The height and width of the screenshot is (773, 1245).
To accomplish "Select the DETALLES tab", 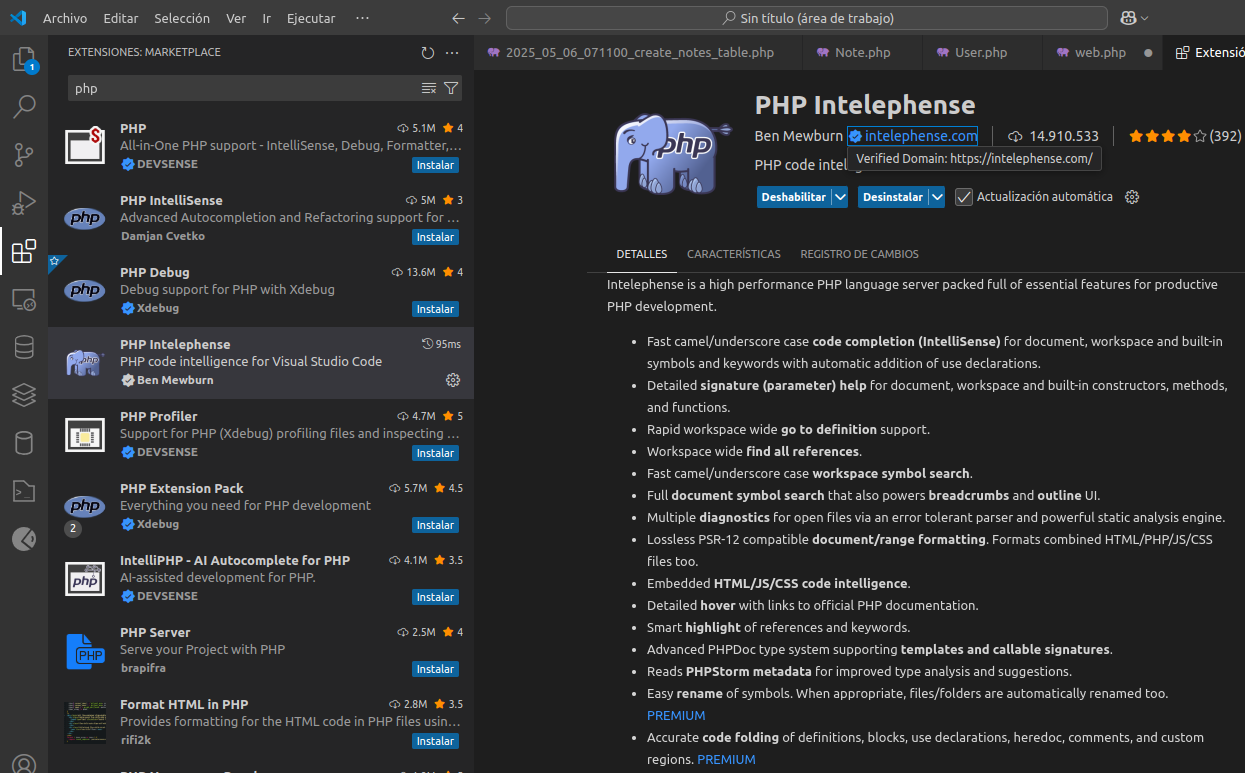I will click(642, 254).
